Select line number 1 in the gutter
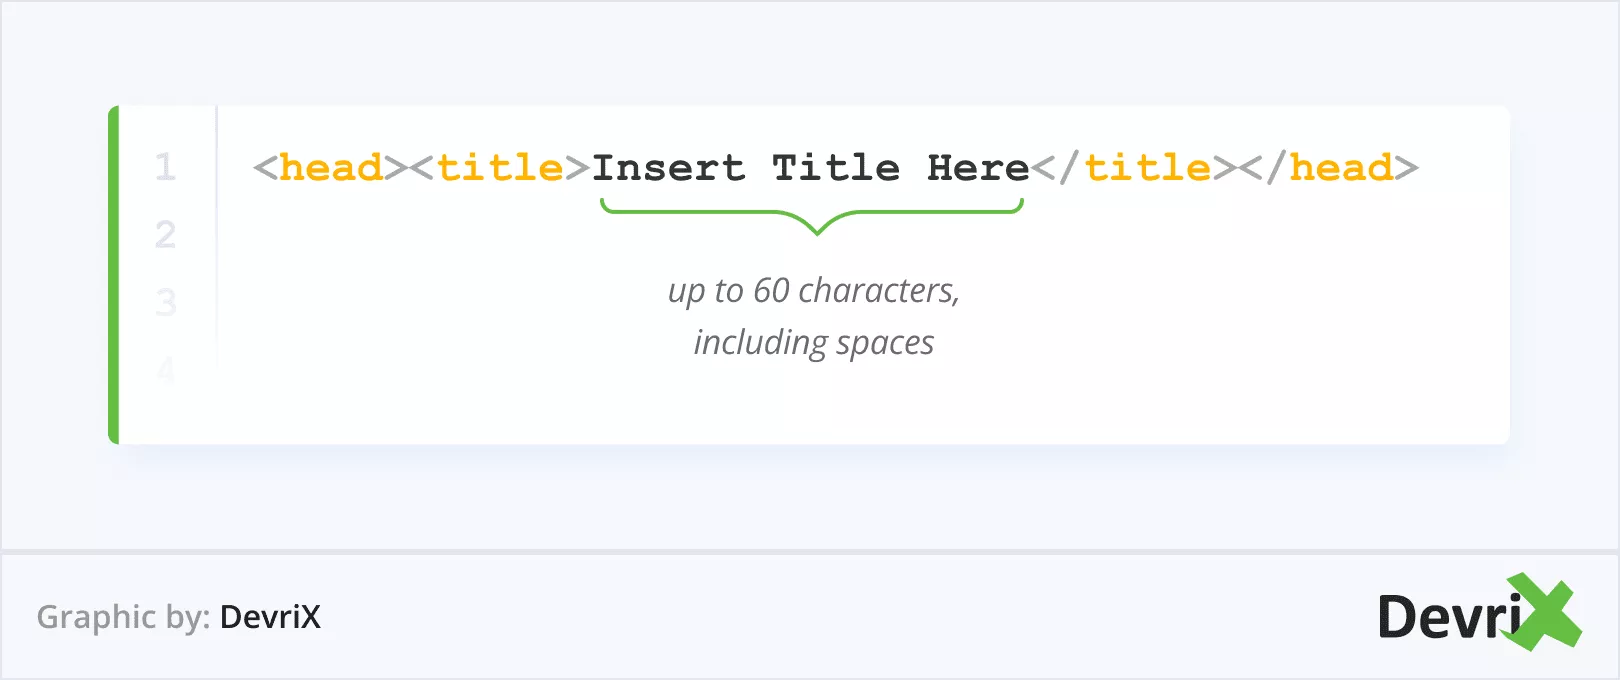Image resolution: width=1620 pixels, height=680 pixels. tap(165, 167)
